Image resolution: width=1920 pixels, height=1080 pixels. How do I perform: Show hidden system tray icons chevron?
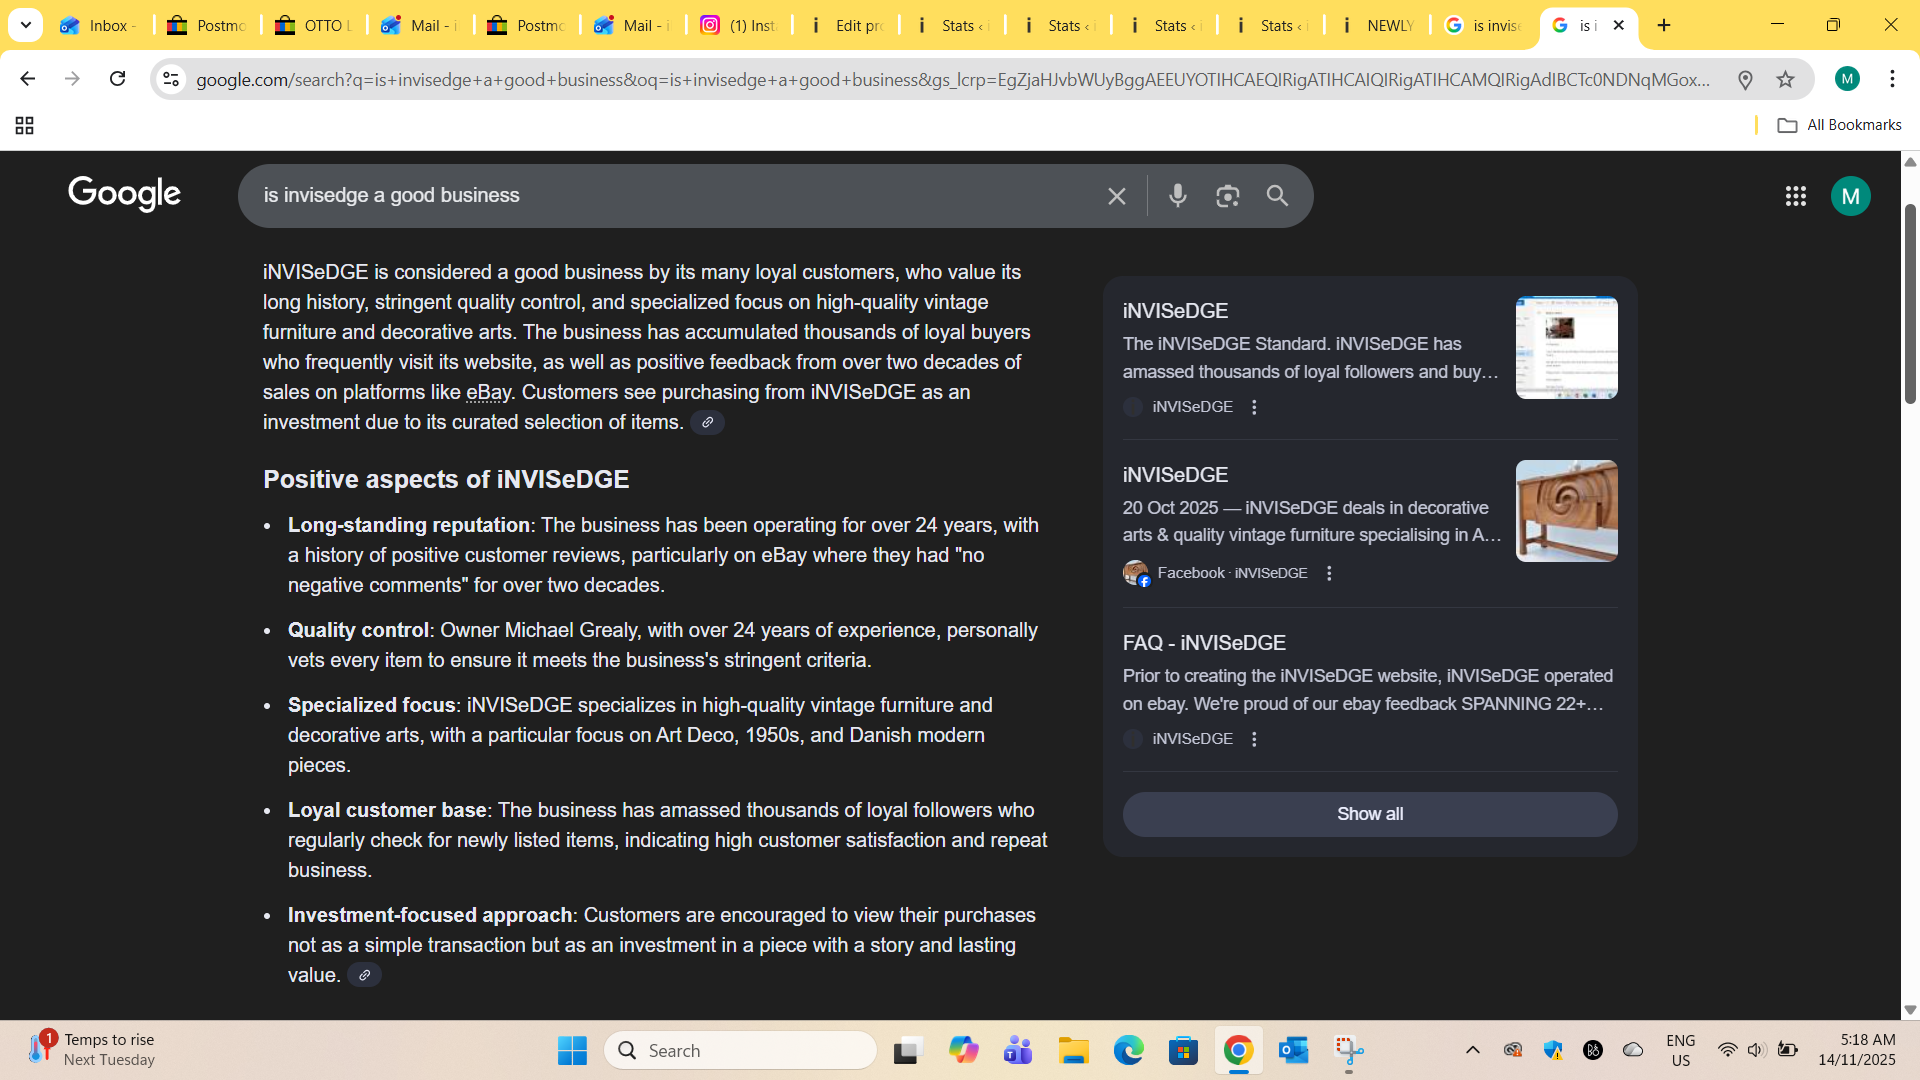[x=1472, y=1050]
